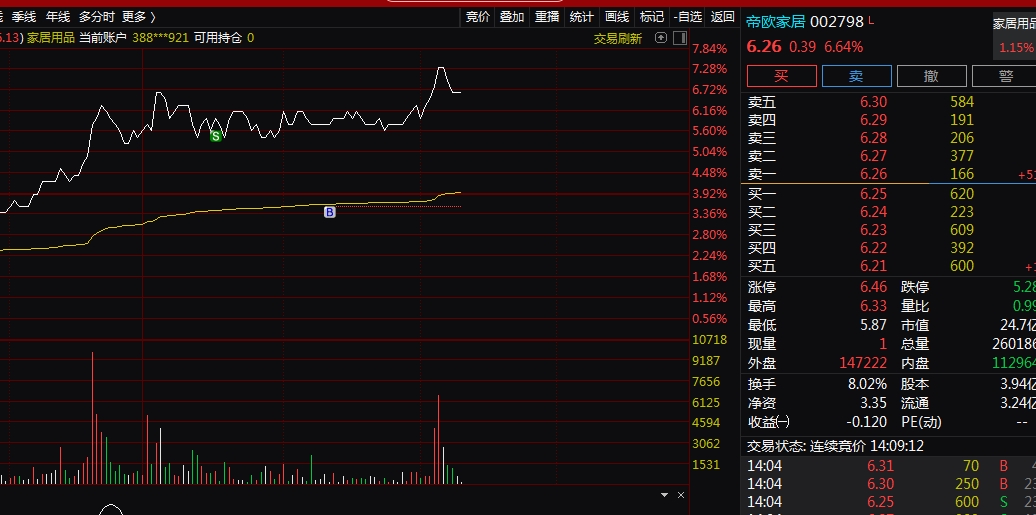Select 买二 price 6.24

click(873, 212)
